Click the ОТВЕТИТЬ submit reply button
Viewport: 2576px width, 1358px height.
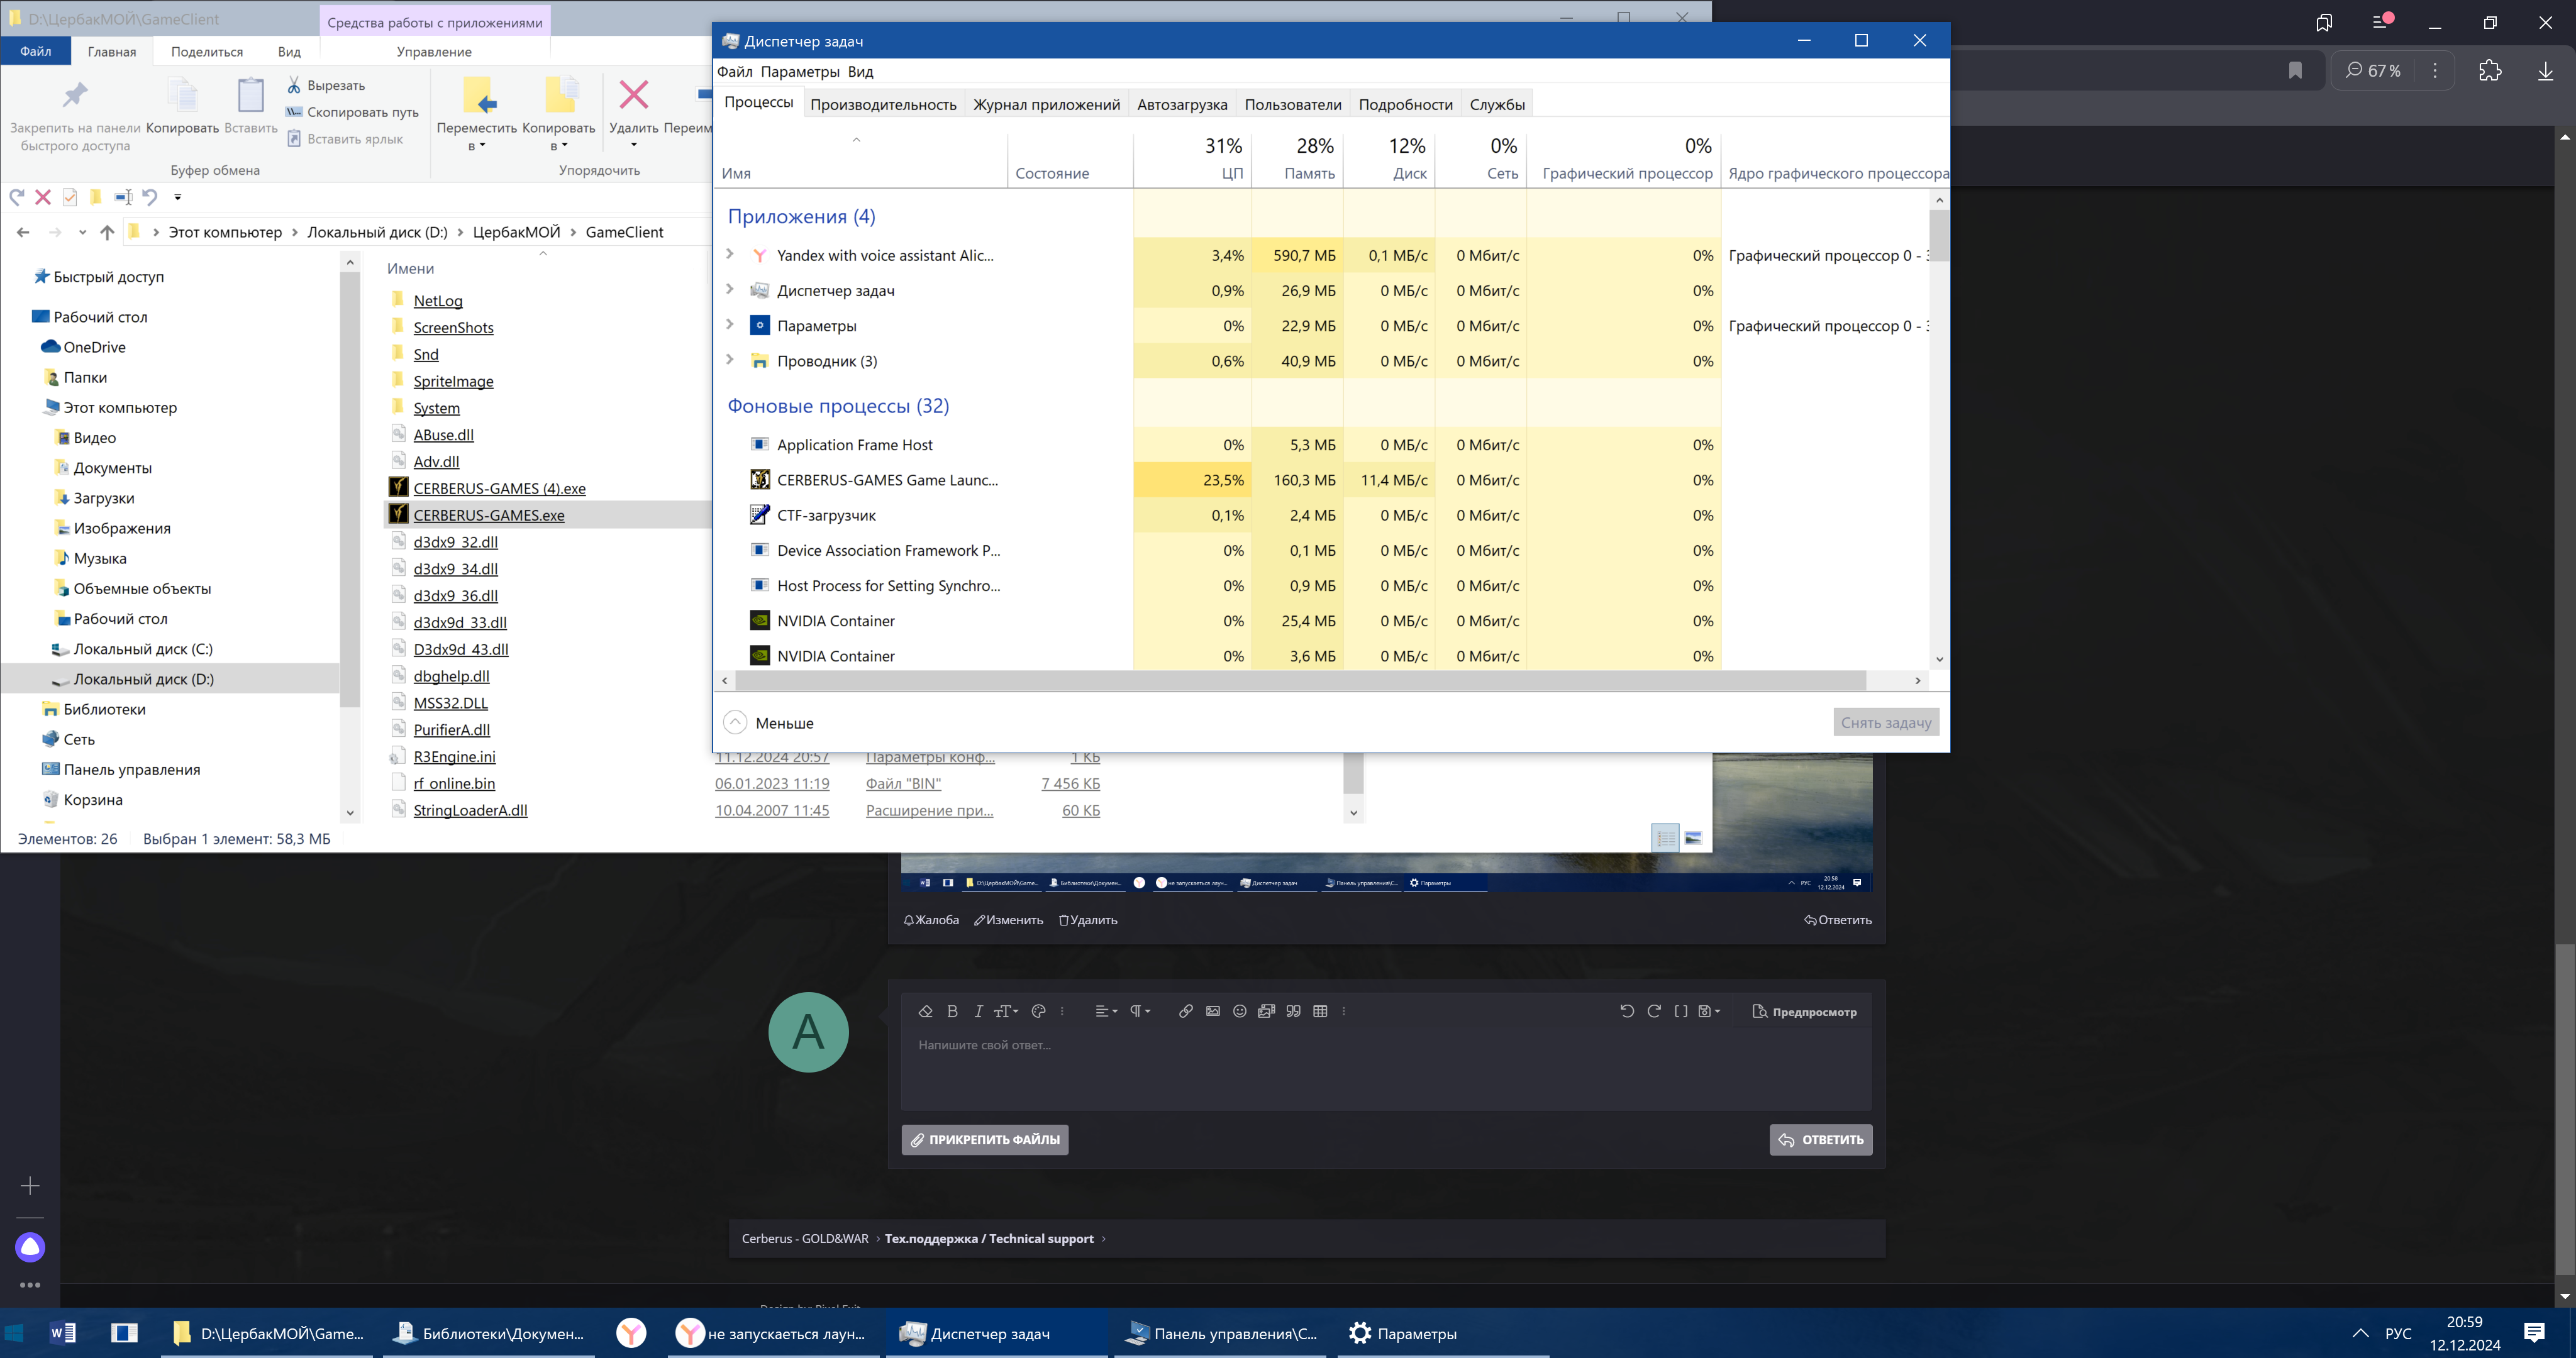click(1821, 1140)
